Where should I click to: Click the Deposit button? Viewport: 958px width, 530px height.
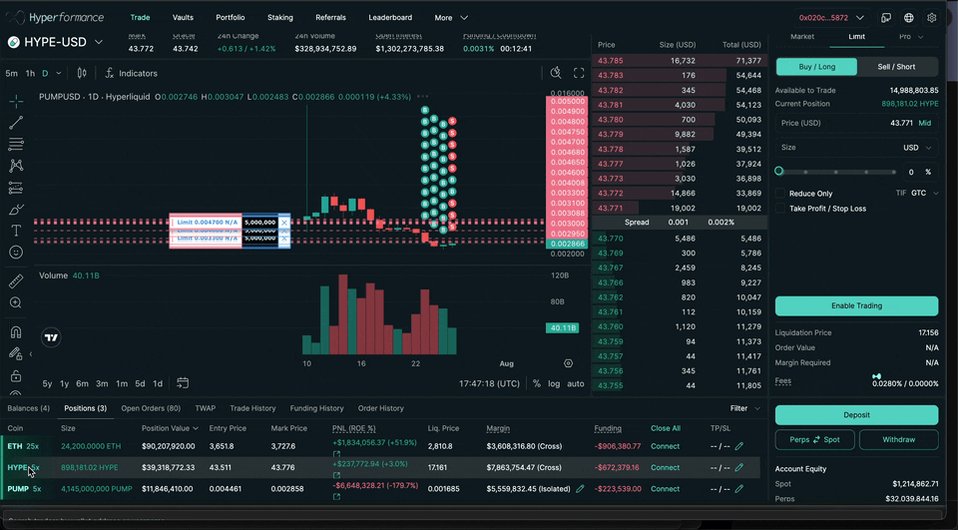coord(857,415)
